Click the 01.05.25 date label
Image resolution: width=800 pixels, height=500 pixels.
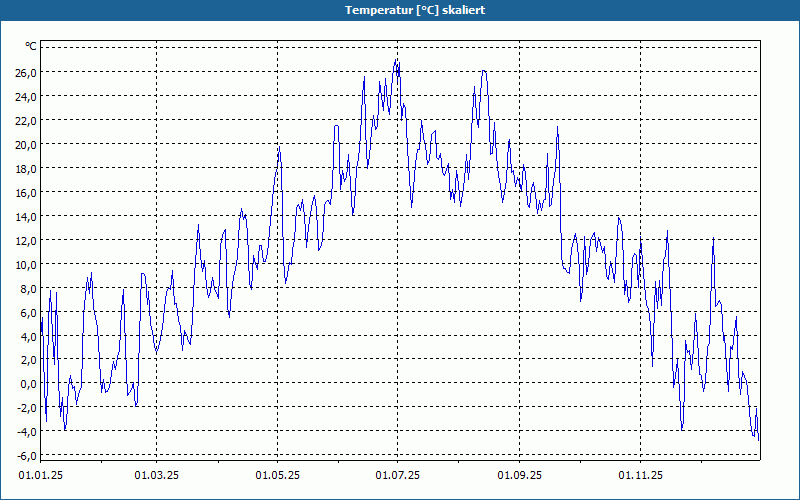click(278, 476)
